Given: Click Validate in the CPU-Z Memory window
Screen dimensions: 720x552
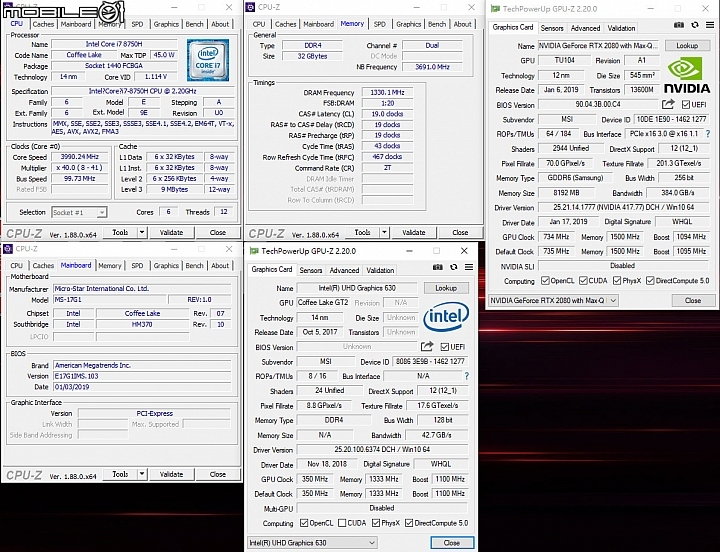Looking at the screenshot, I should point(413,232).
